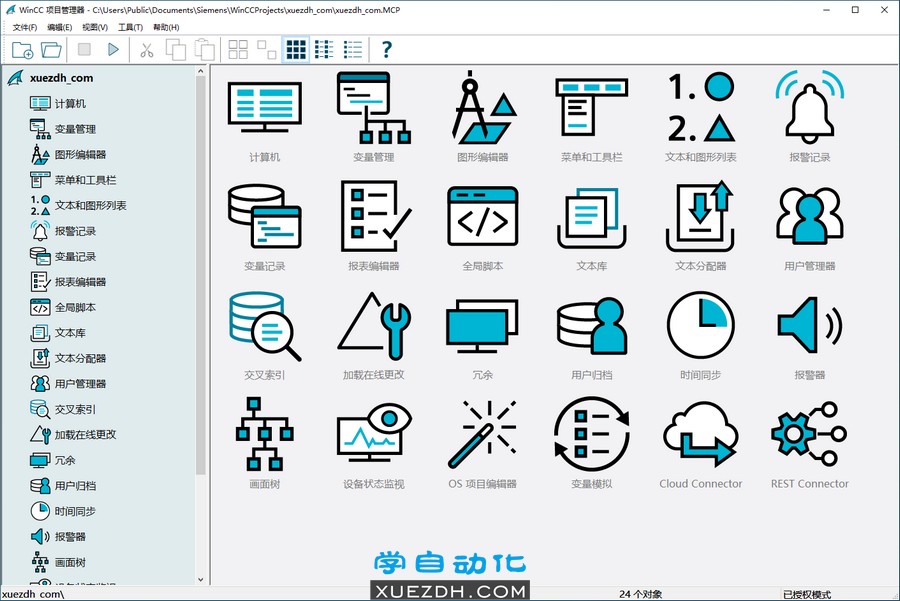Click the tree panel vertical scrollbar thumb

pos(200,276)
